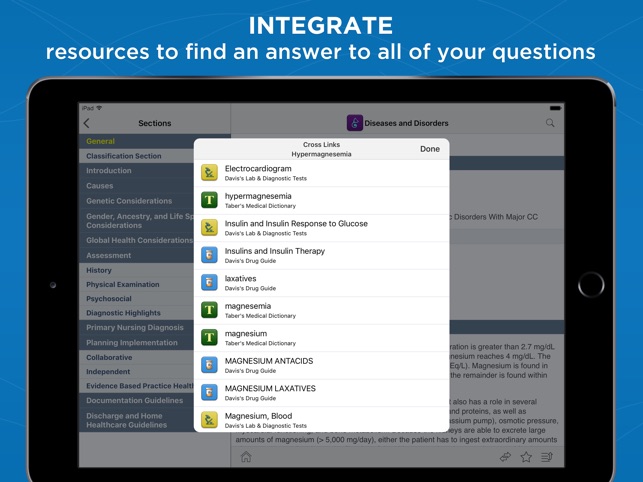Tap the favorite star icon
Image resolution: width=643 pixels, height=482 pixels.
click(x=526, y=457)
